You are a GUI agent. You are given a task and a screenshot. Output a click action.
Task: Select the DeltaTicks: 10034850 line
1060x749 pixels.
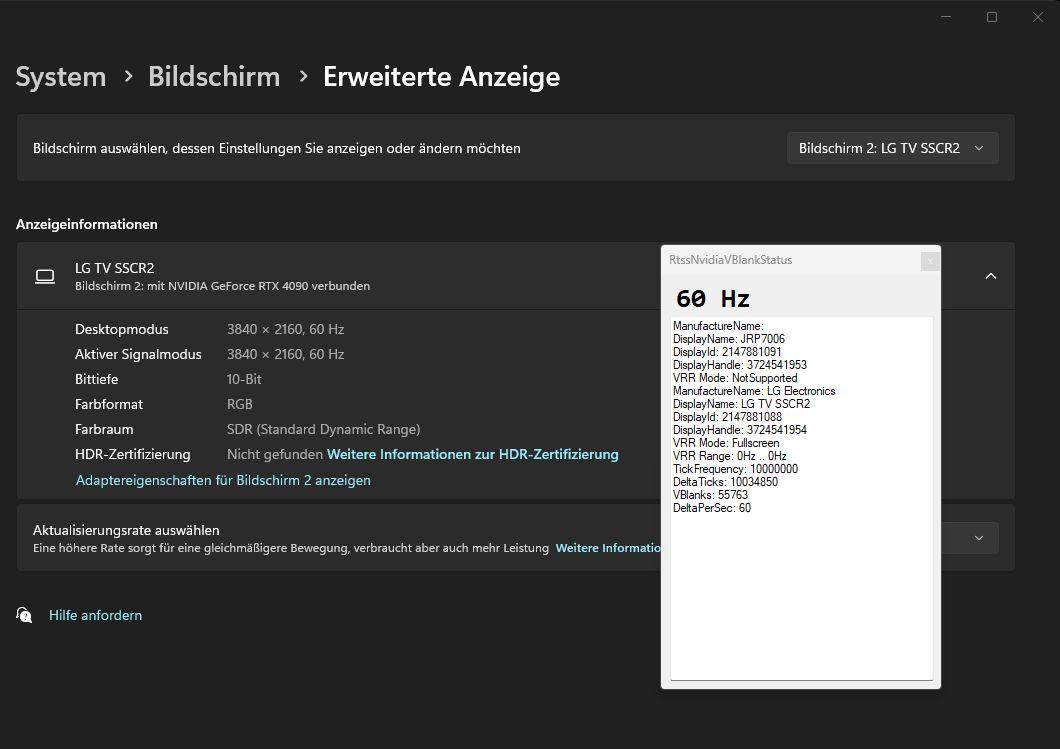coord(725,482)
